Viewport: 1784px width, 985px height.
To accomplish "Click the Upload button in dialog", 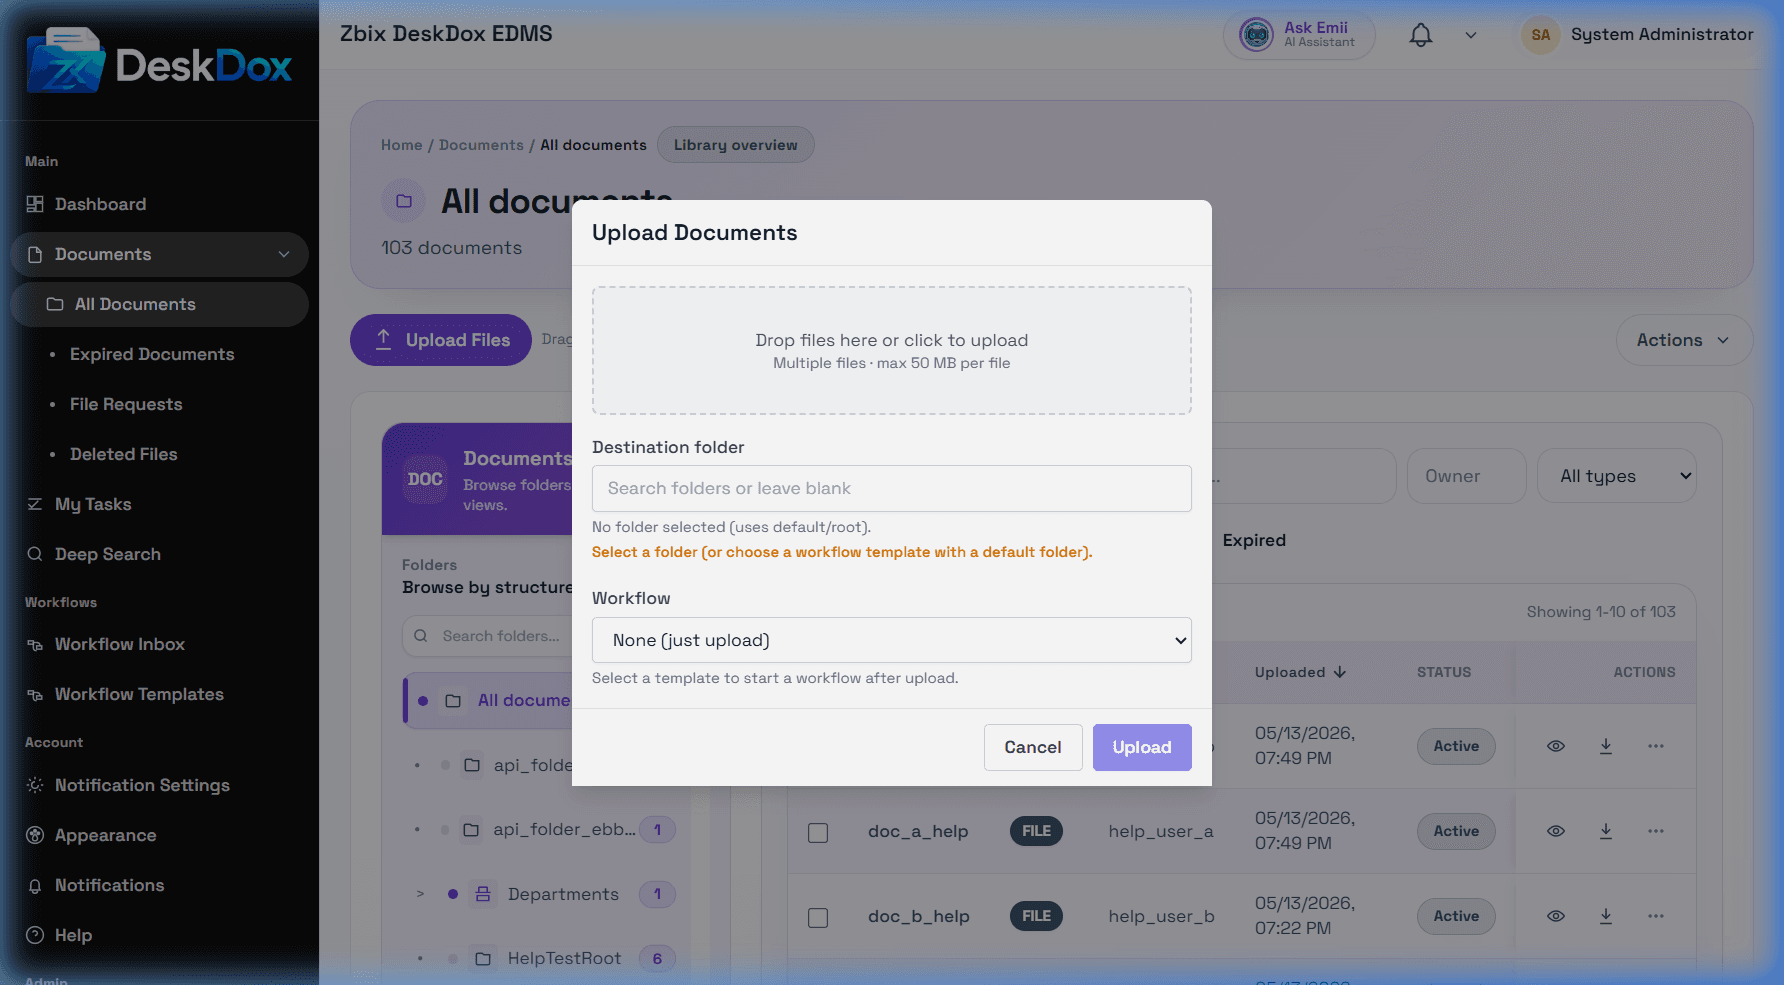I will click(x=1142, y=747).
